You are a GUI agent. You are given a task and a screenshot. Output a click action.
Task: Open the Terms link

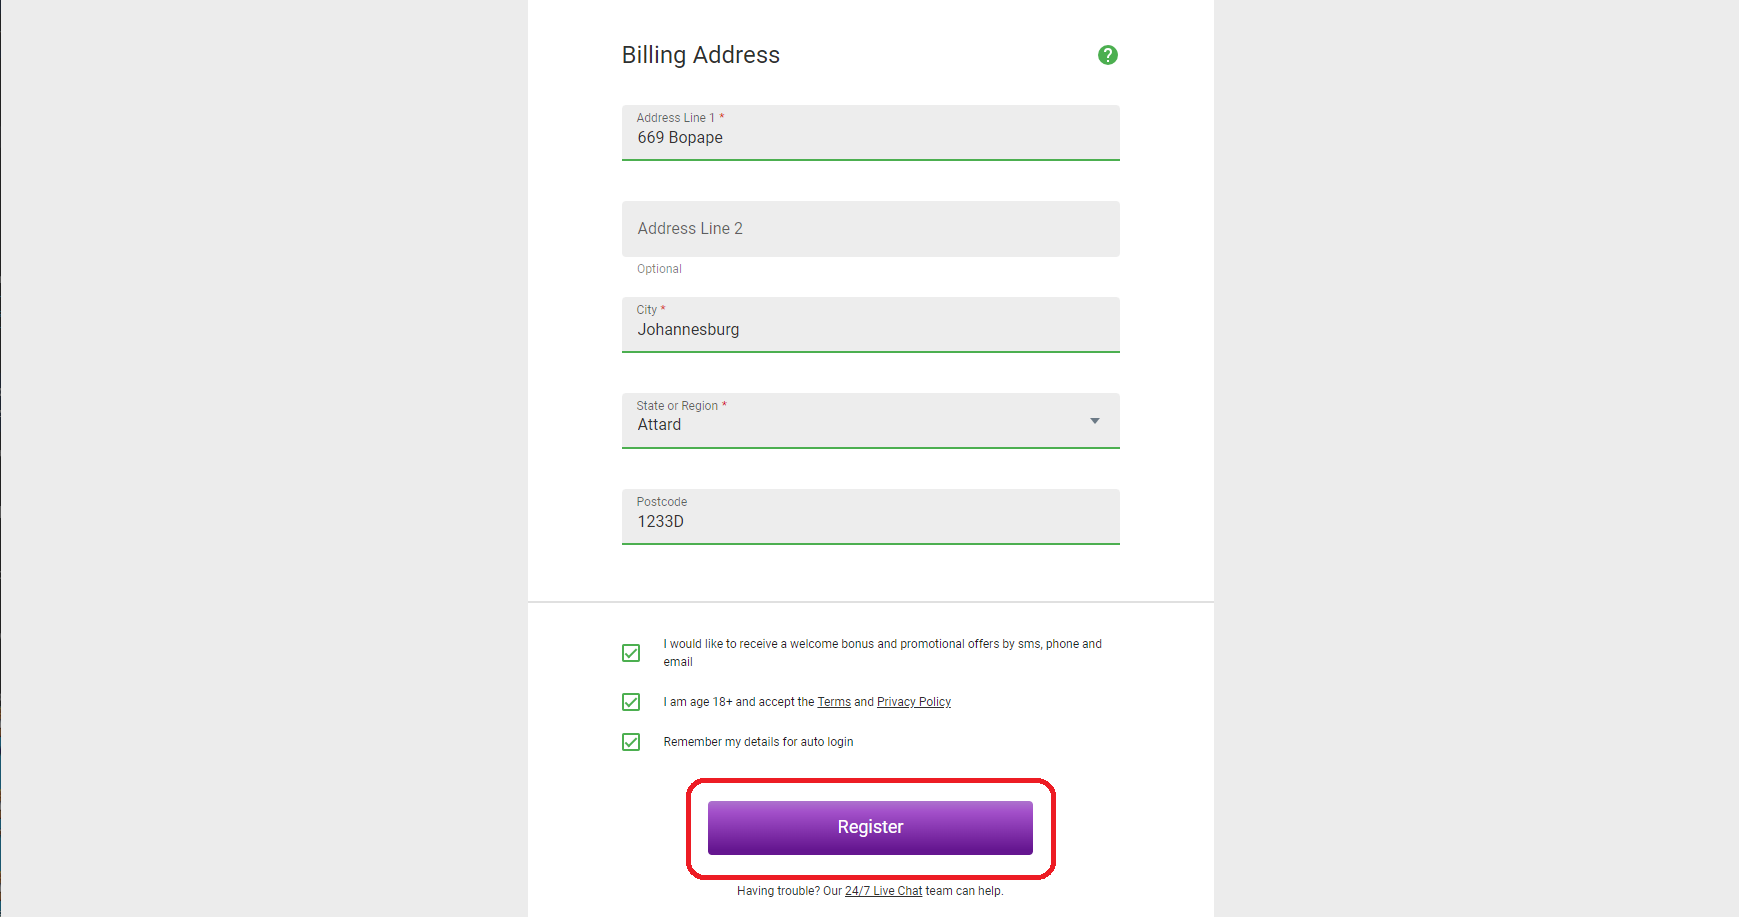(x=833, y=702)
